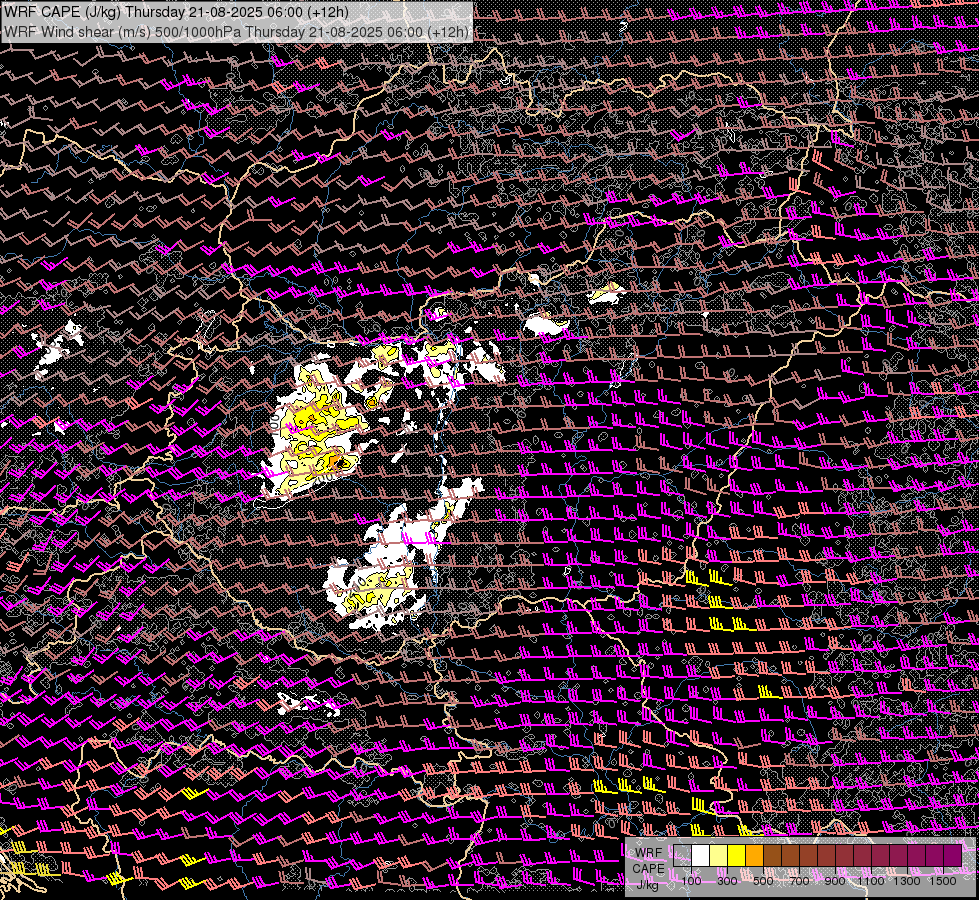Click the legend tick value 500
Screen dimensions: 979x900
763,881
